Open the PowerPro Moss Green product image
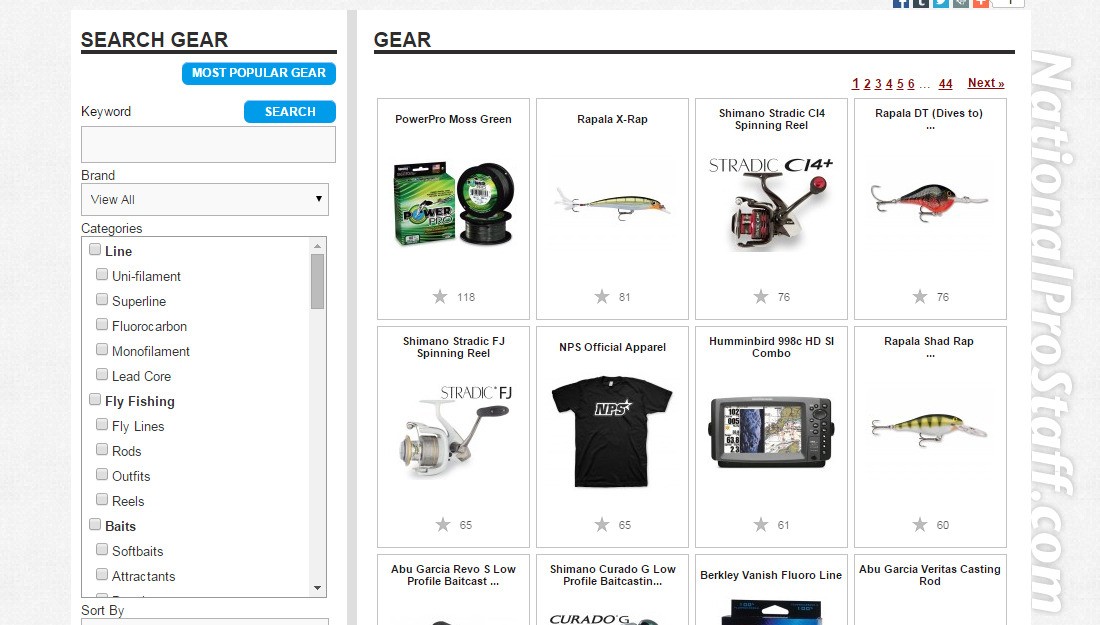This screenshot has height=625, width=1100. point(453,204)
